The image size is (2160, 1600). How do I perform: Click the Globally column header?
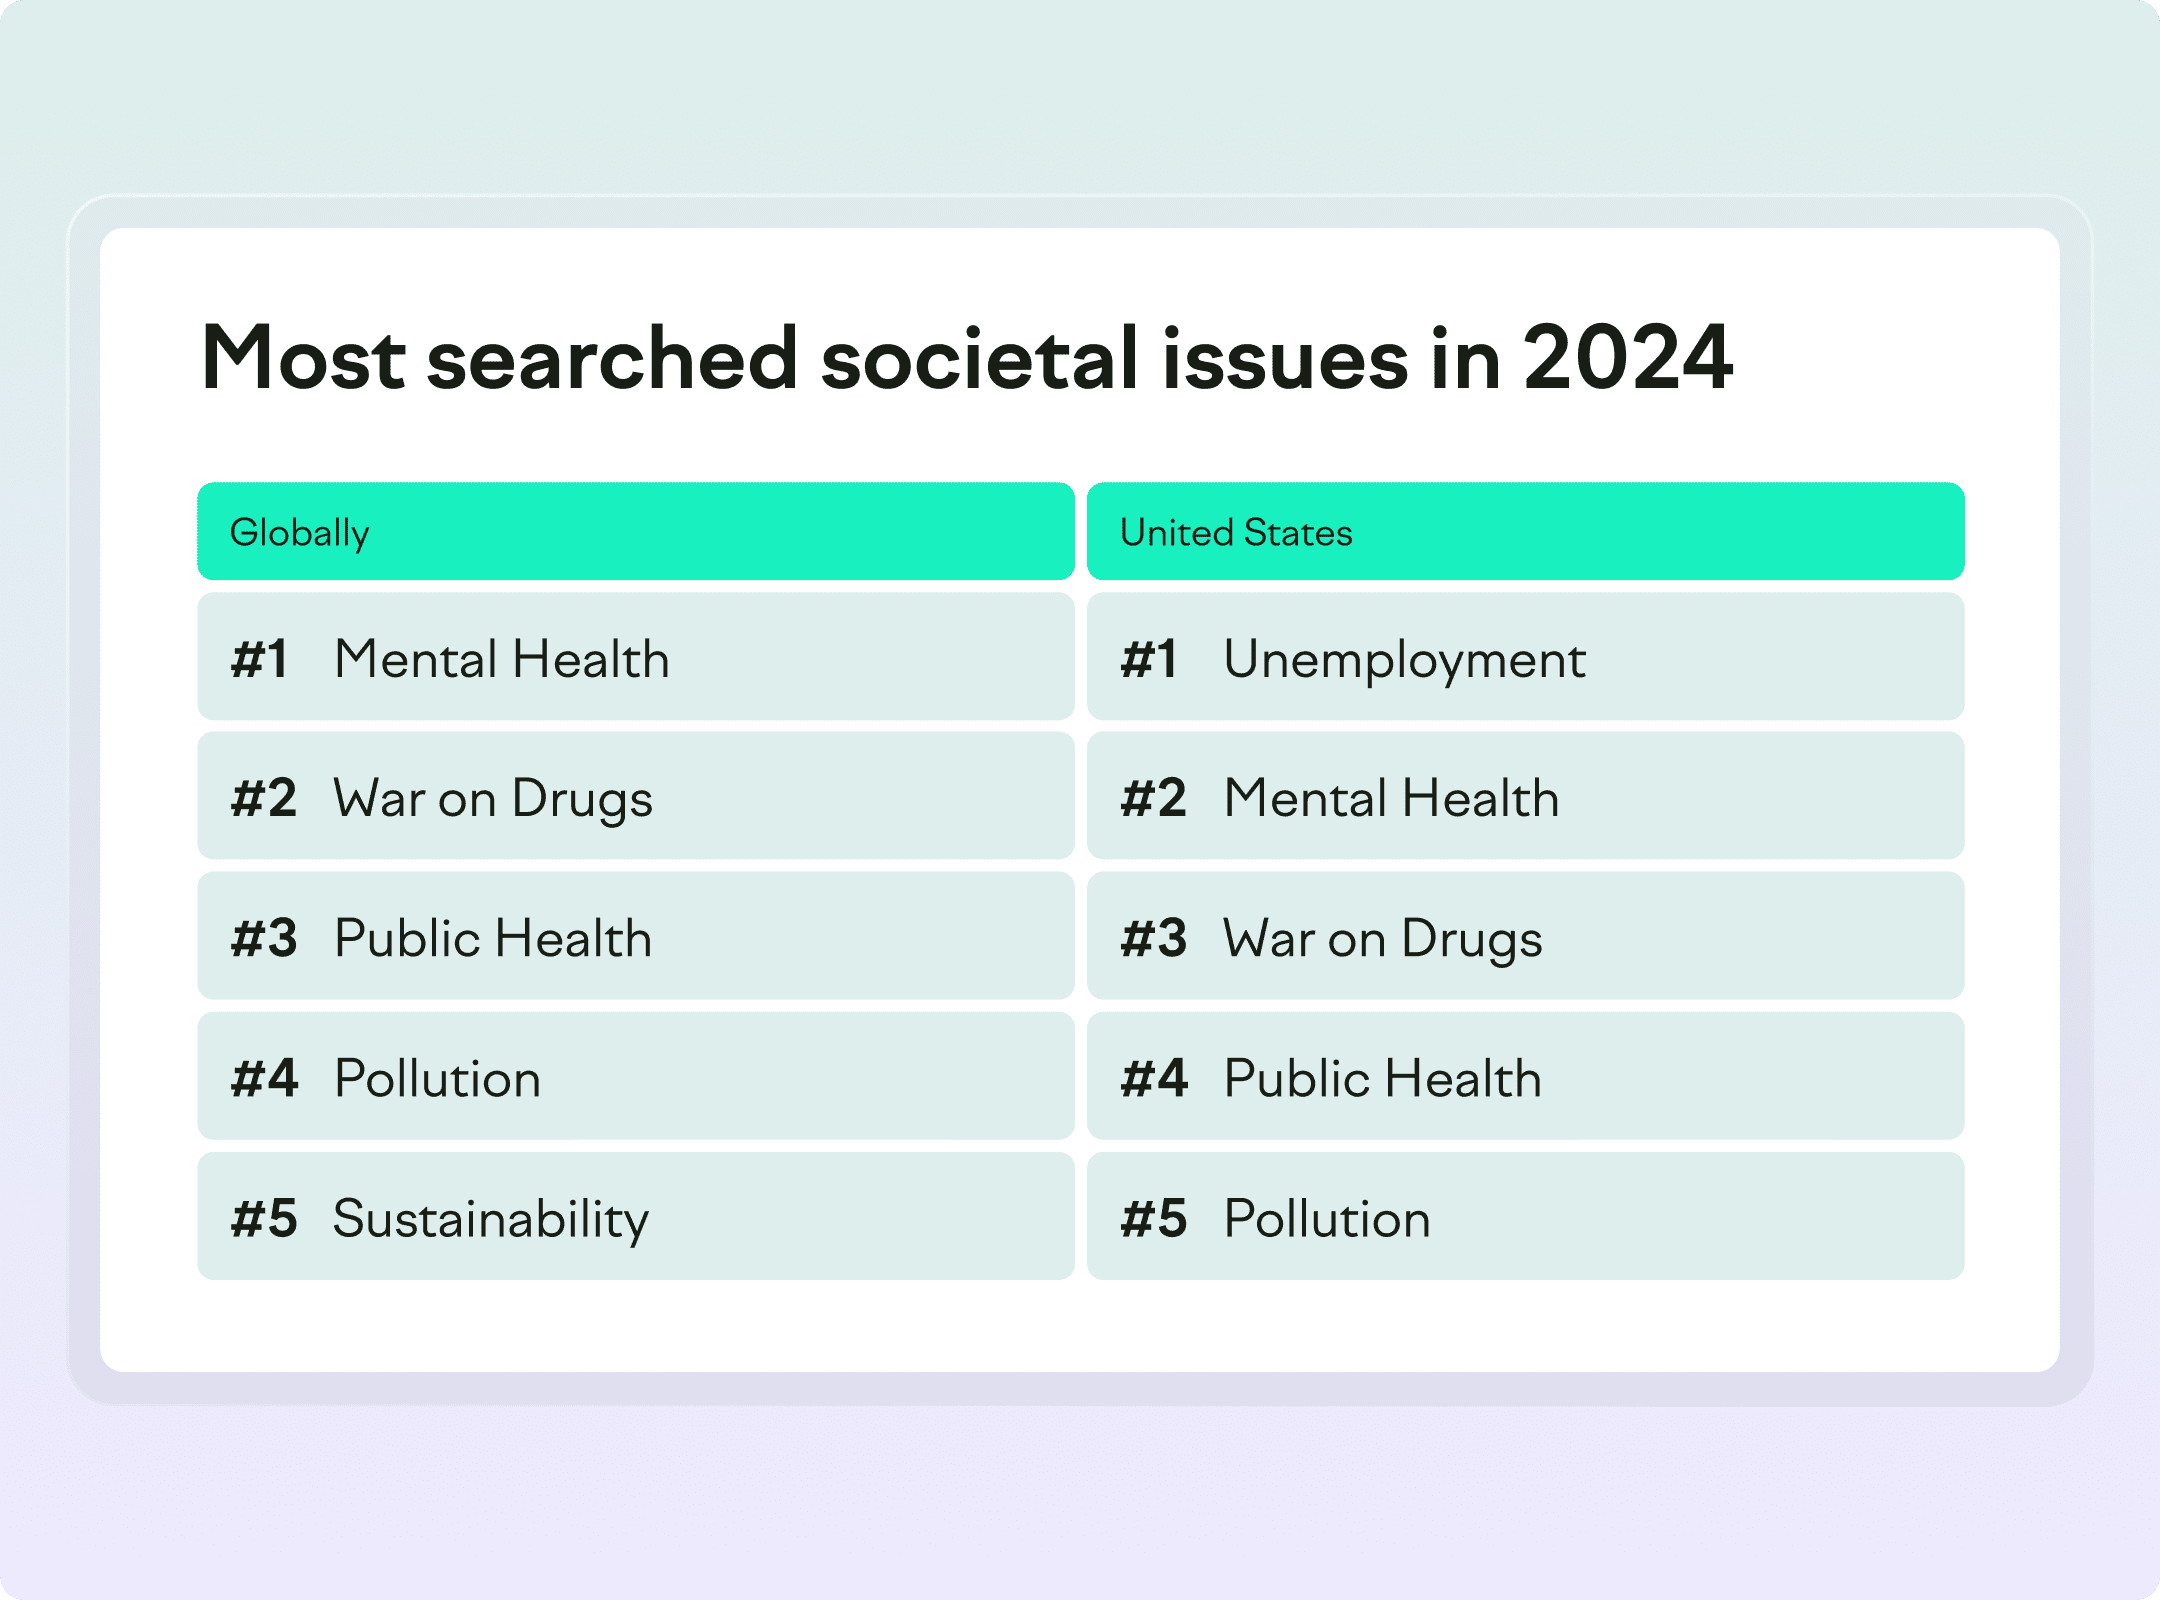(636, 531)
